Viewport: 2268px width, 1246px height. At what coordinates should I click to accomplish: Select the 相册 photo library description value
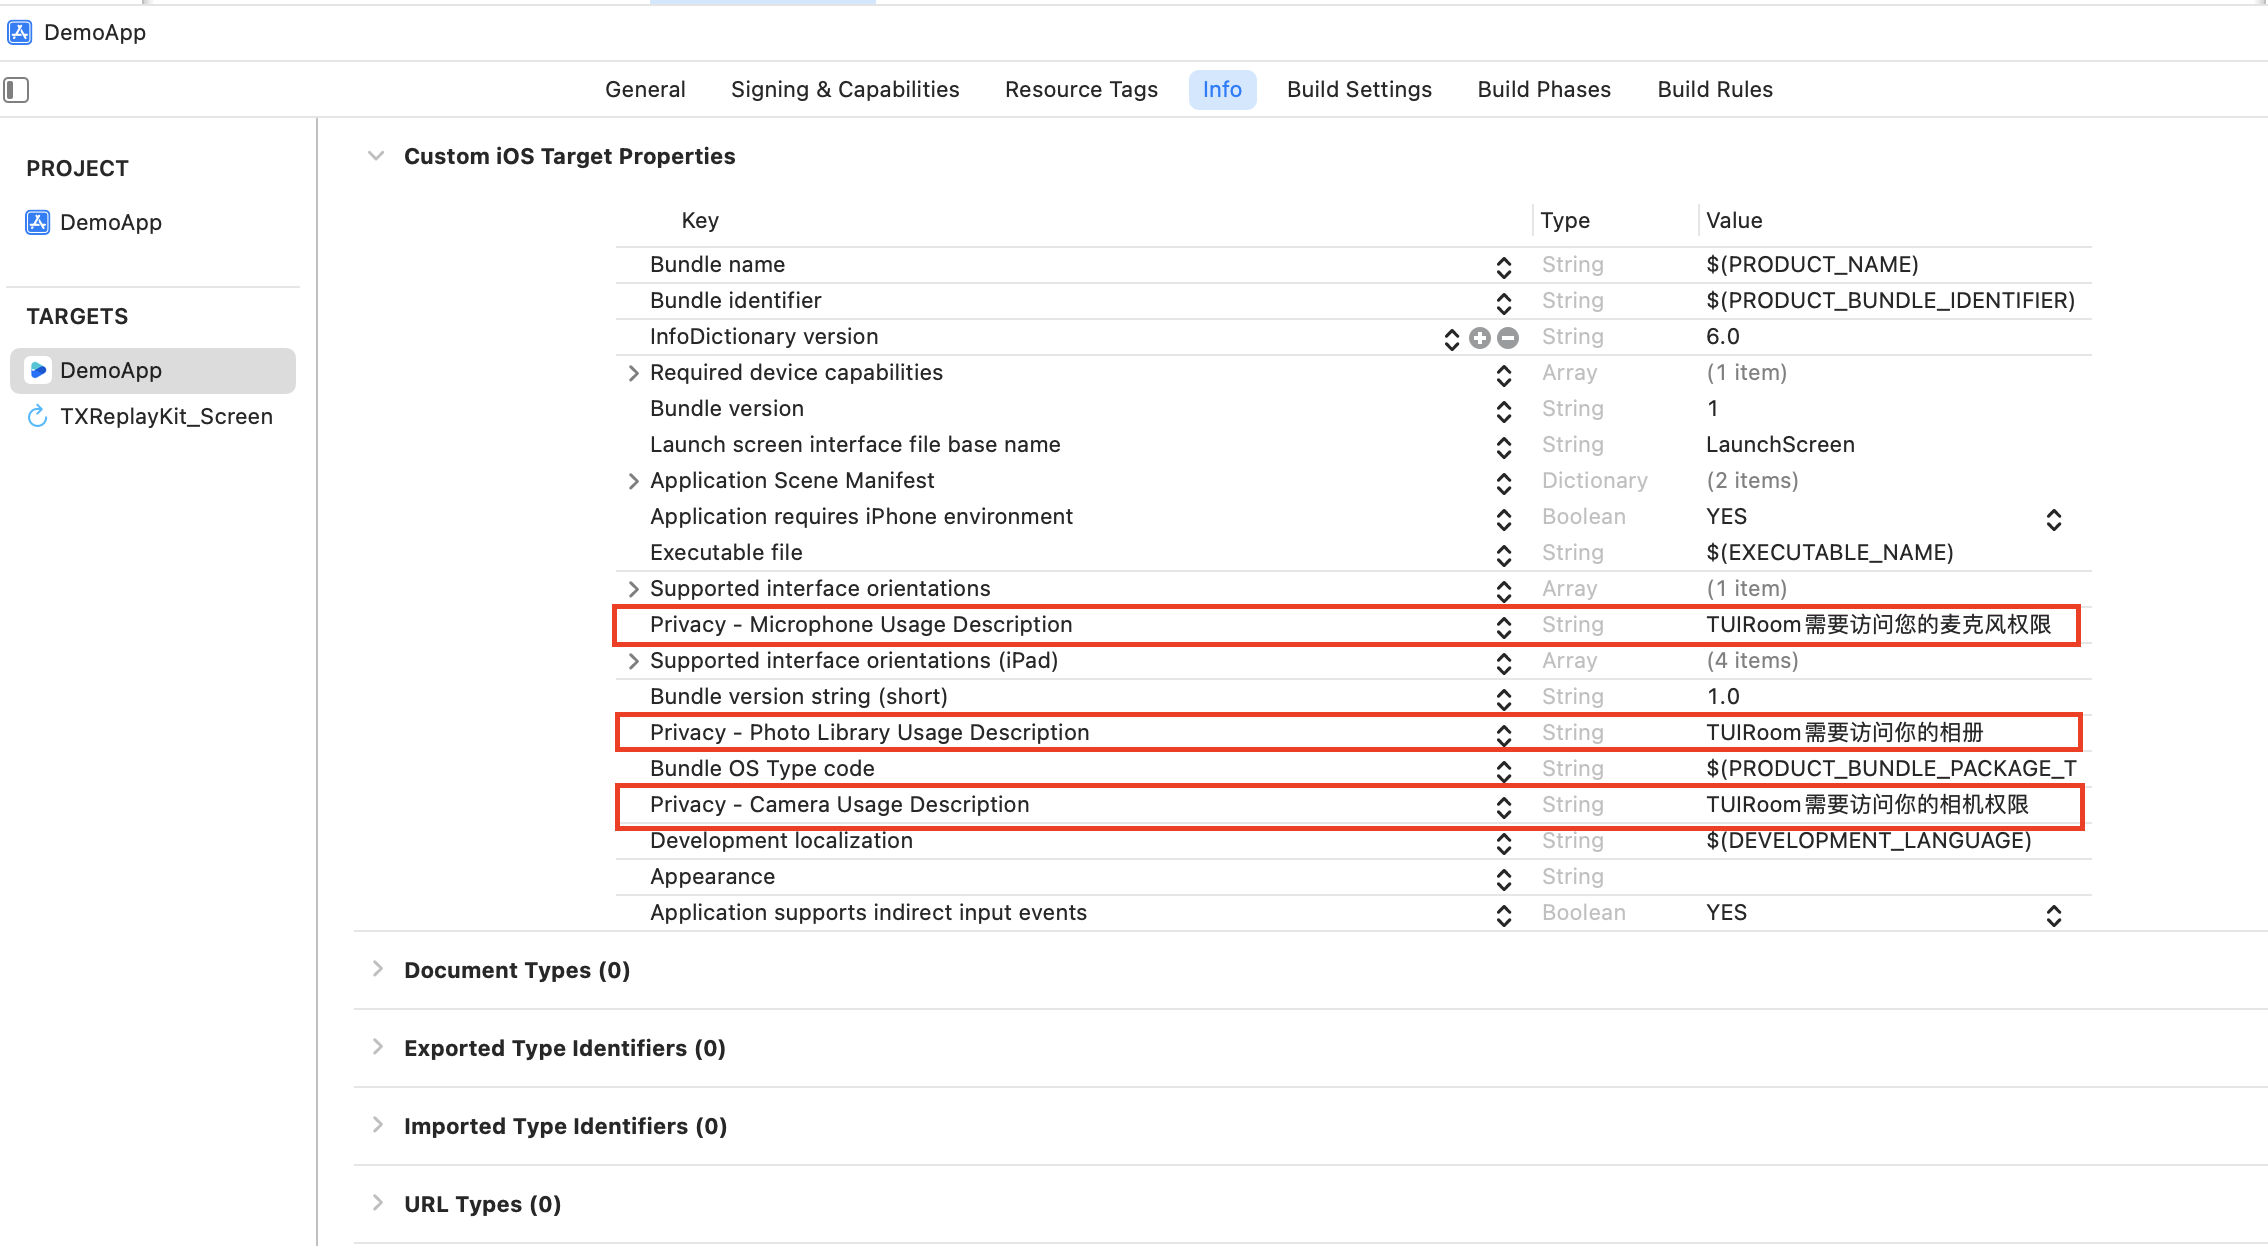click(x=1844, y=732)
